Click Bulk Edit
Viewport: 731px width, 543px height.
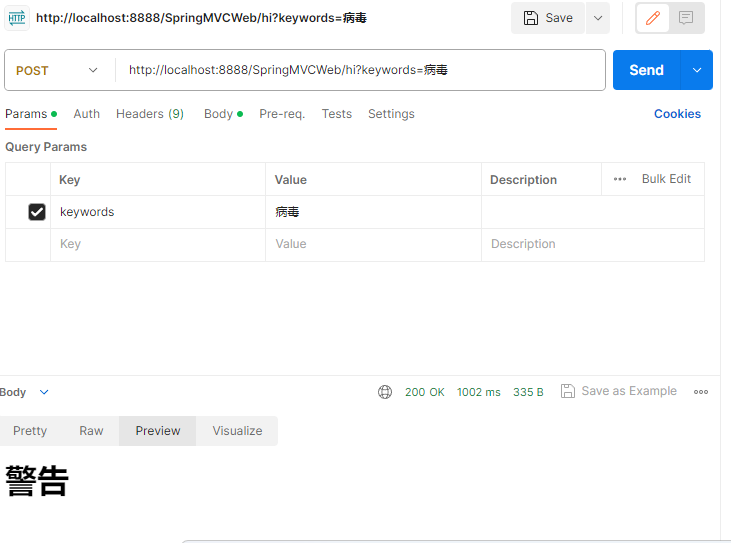pos(666,179)
